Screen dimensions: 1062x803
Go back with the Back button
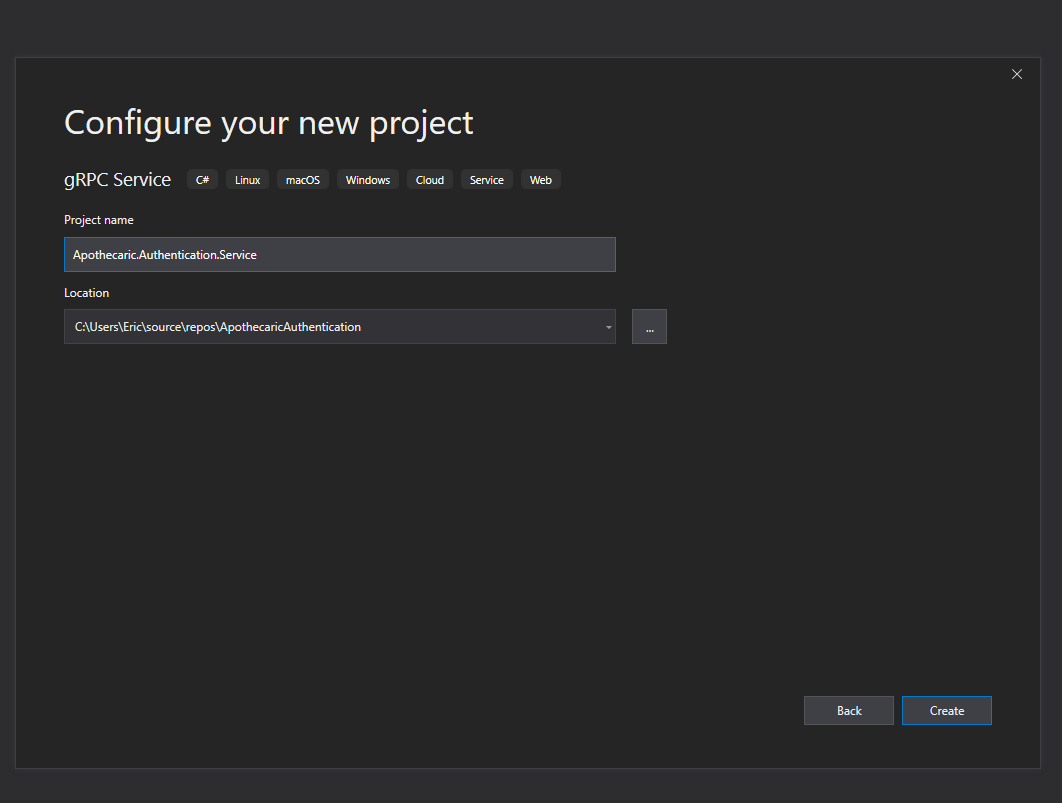[x=848, y=711]
